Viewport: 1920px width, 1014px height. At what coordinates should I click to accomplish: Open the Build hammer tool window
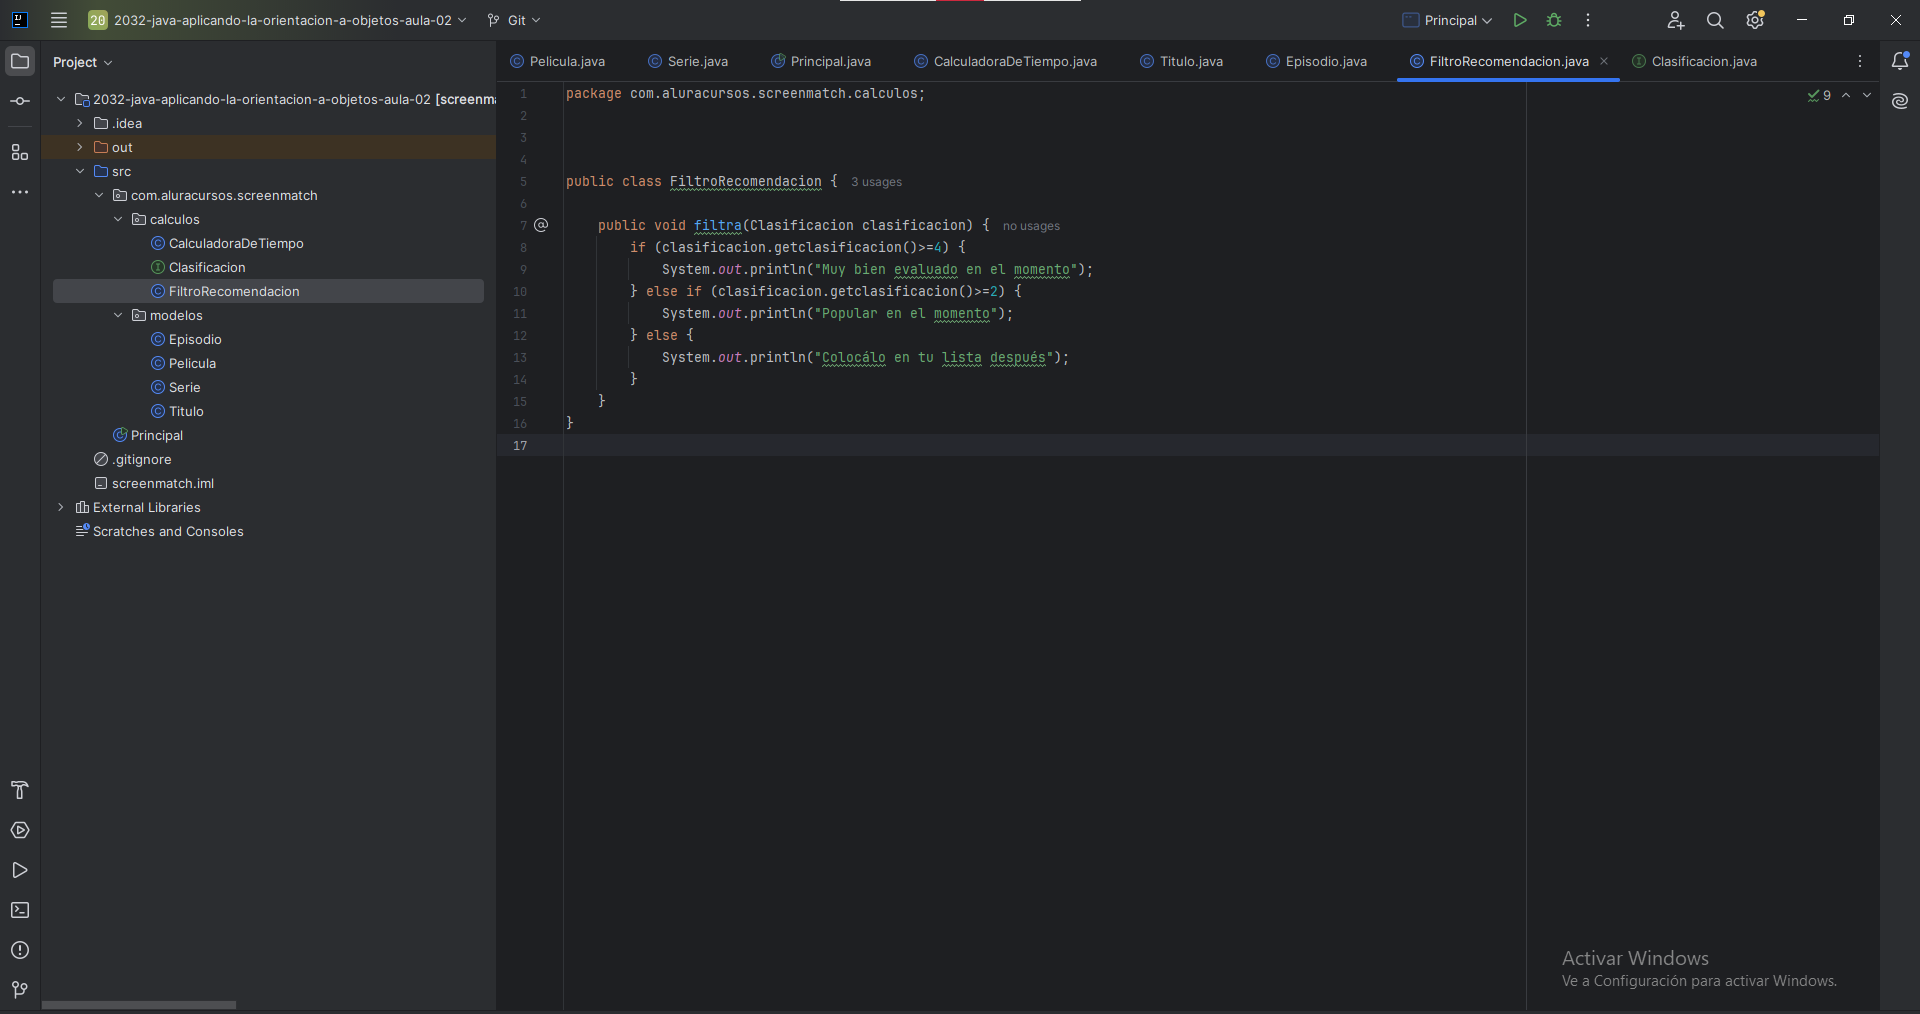click(20, 790)
